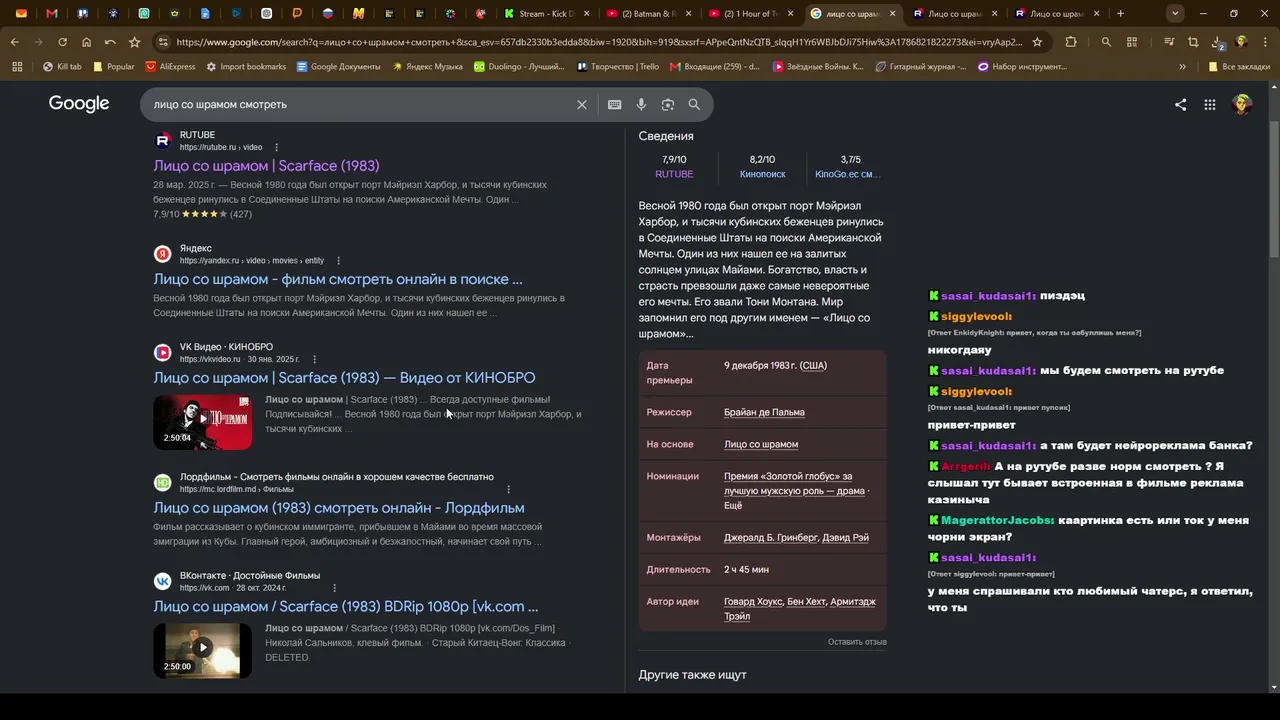The width and height of the screenshot is (1280, 720).
Task: Open the Google apps grid
Action: point(1209,104)
